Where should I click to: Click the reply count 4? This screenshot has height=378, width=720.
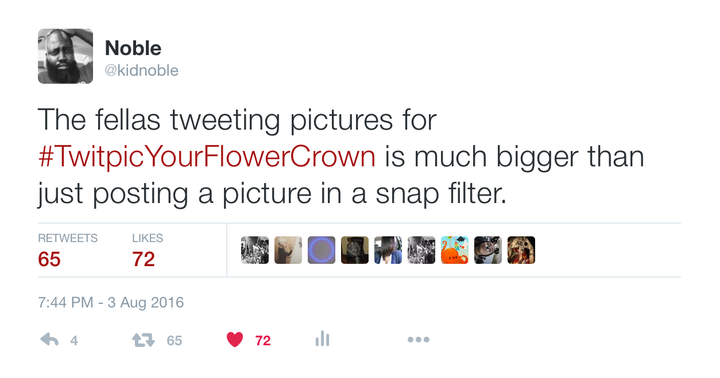tap(74, 340)
